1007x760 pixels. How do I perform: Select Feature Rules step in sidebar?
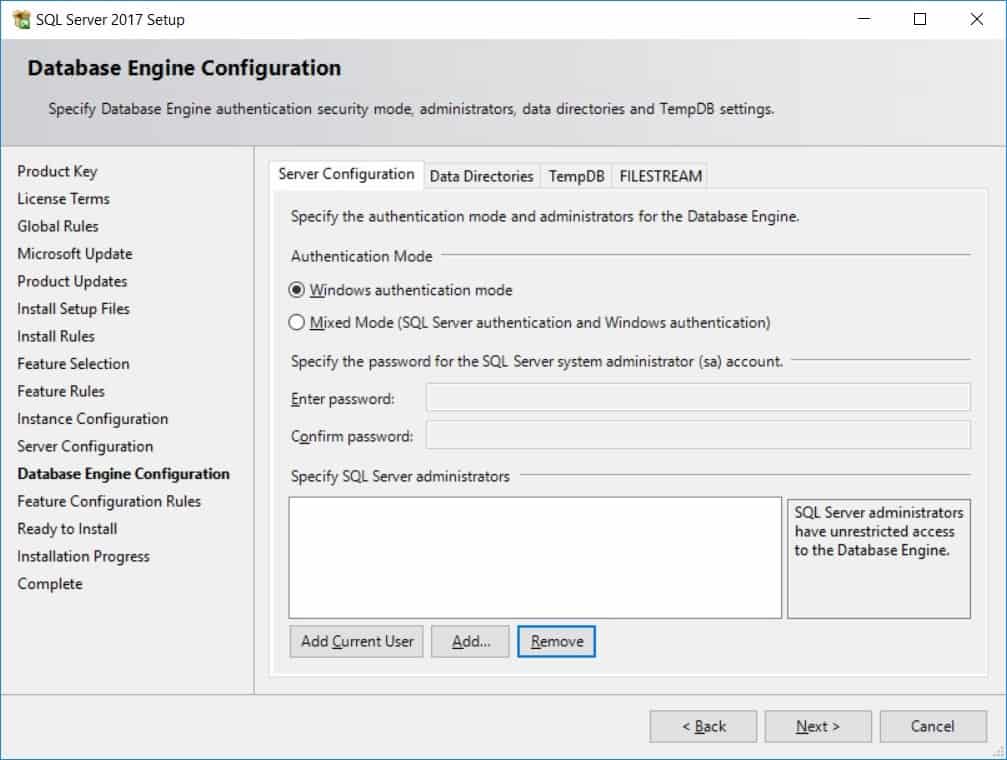click(x=61, y=391)
